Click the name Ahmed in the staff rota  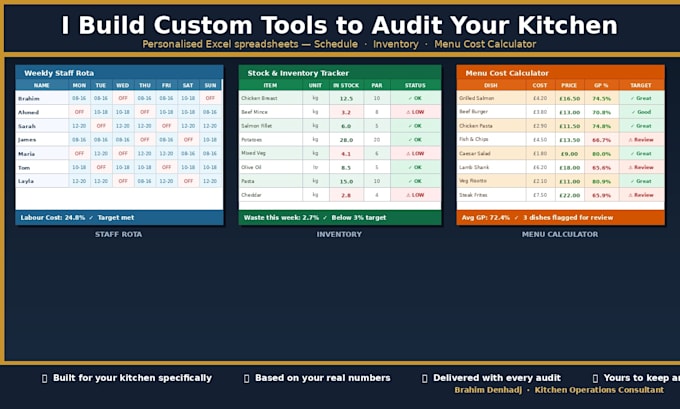click(28, 112)
